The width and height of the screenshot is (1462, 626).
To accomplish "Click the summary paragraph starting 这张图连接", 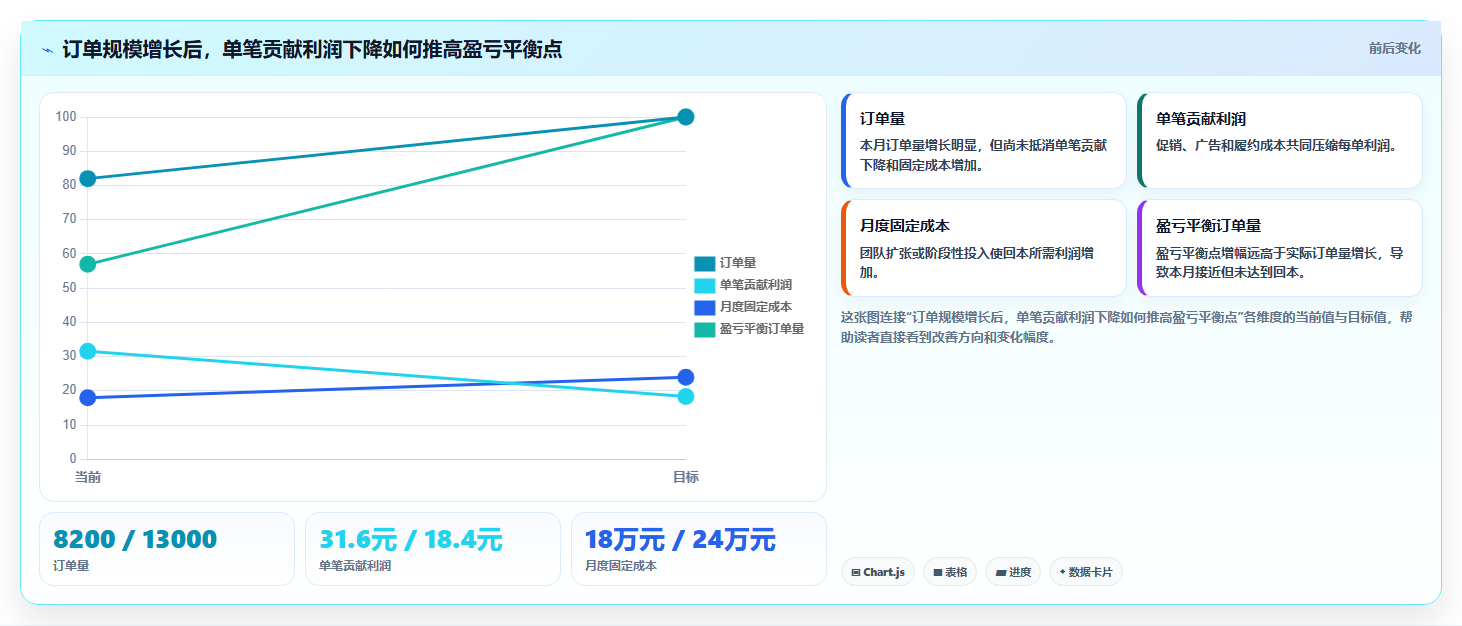I will [1127, 327].
